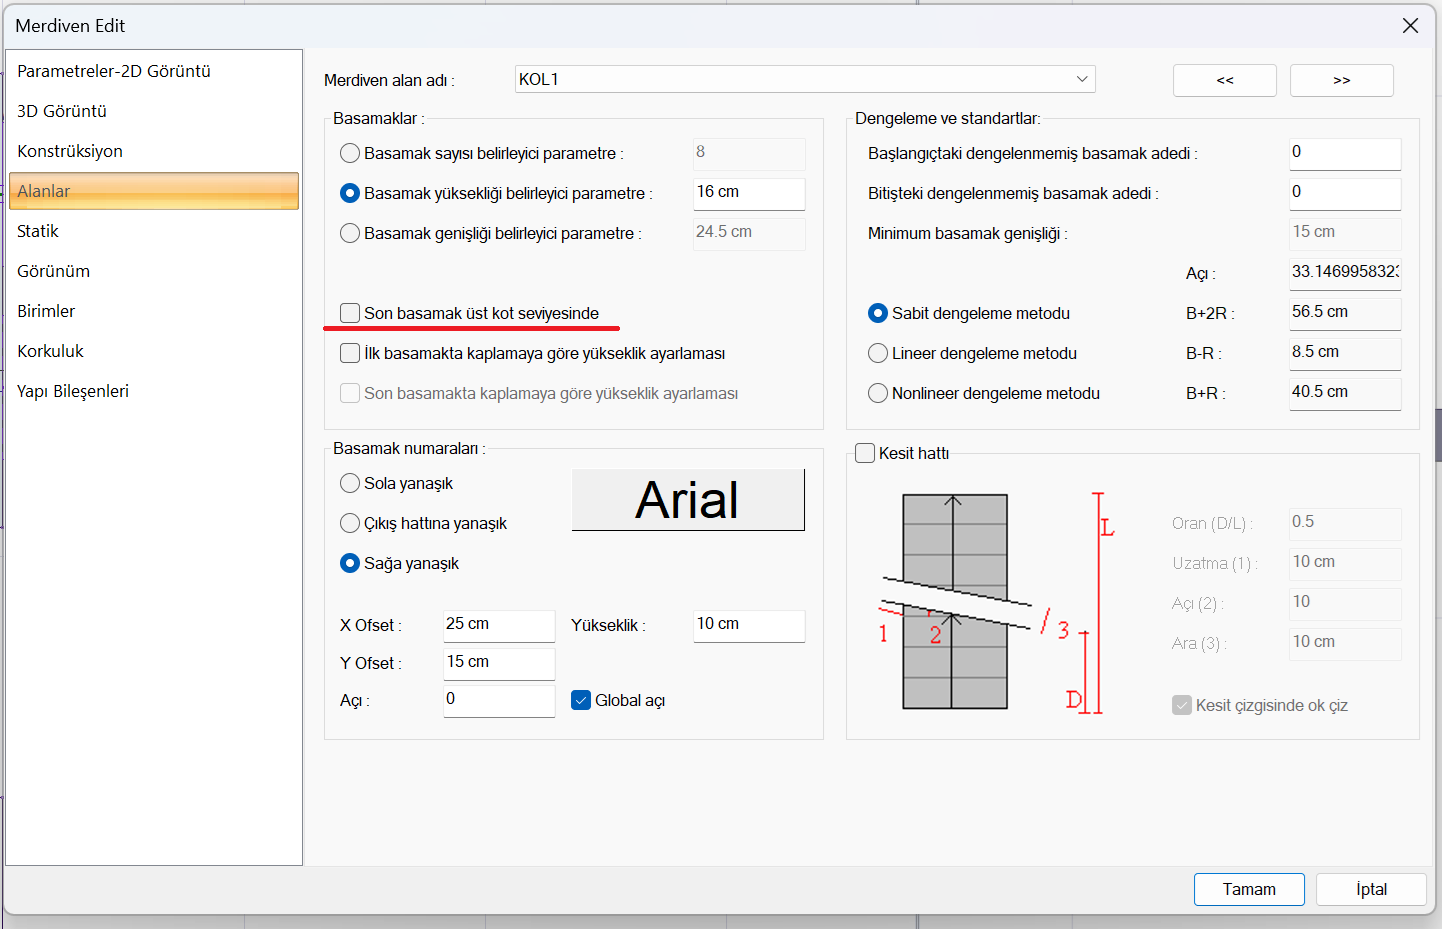The width and height of the screenshot is (1442, 929).
Task: Open the Arial font selector button
Action: click(x=688, y=500)
